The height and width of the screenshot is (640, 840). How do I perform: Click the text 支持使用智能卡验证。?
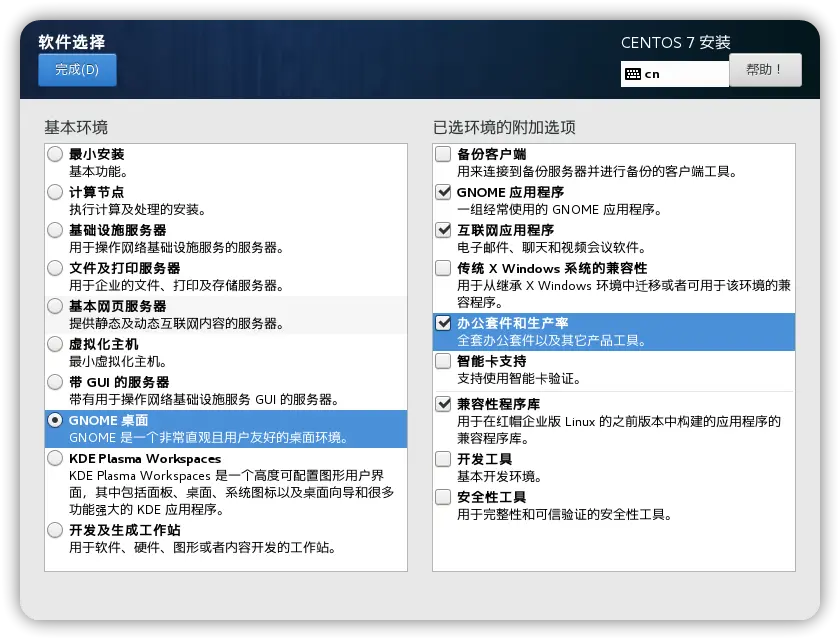[x=520, y=379]
